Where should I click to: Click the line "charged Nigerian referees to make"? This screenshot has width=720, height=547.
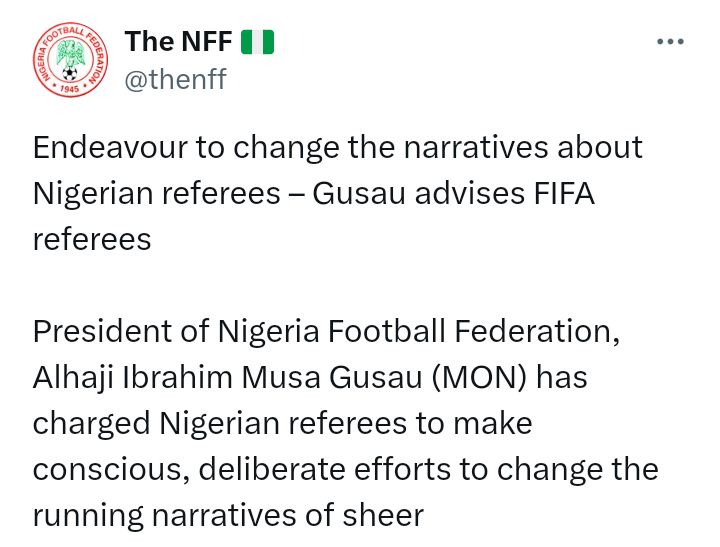click(x=282, y=423)
